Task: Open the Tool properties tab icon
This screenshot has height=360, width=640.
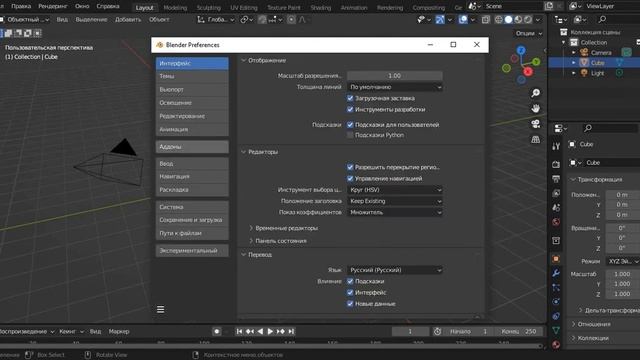Action: 556,146
